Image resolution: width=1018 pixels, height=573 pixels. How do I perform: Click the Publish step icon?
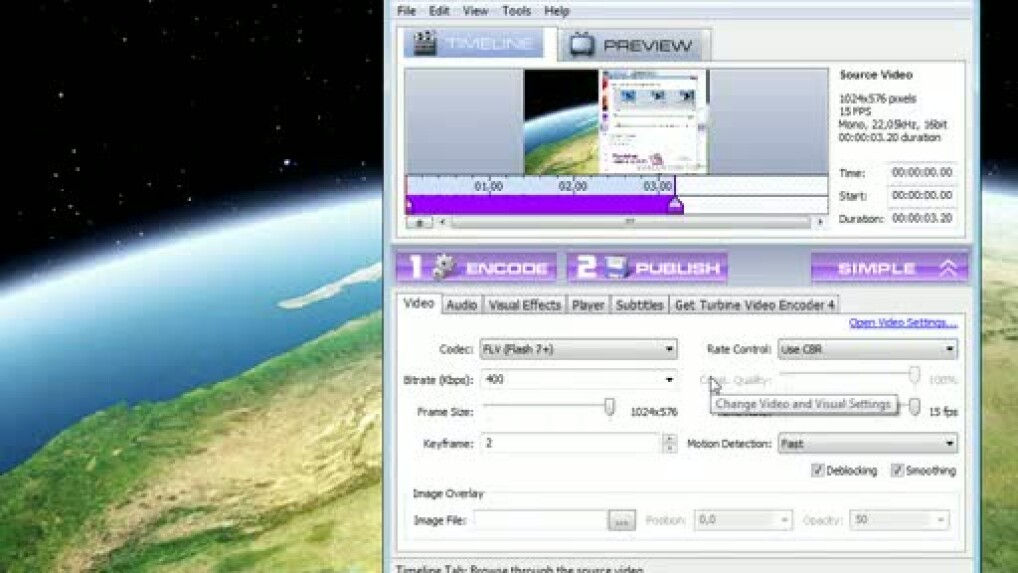[615, 267]
